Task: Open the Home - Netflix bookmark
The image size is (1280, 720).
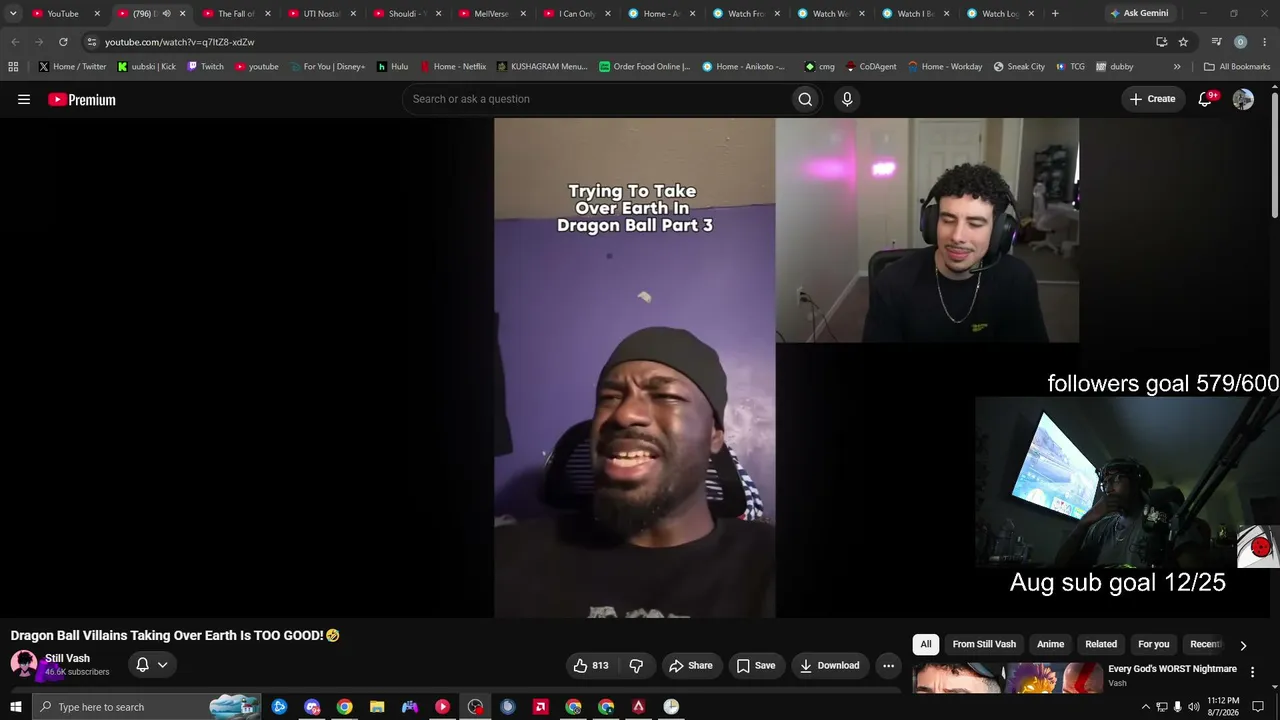Action: pos(452,67)
